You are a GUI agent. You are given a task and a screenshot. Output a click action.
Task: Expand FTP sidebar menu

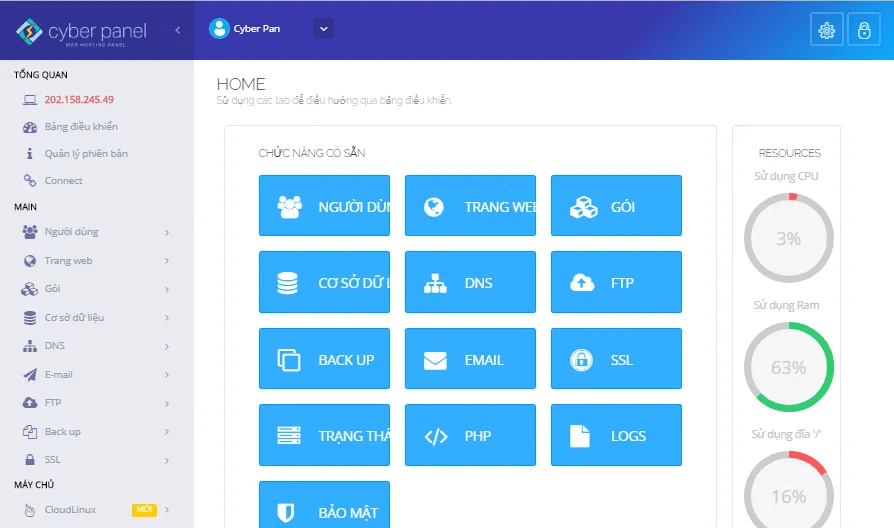(96, 403)
